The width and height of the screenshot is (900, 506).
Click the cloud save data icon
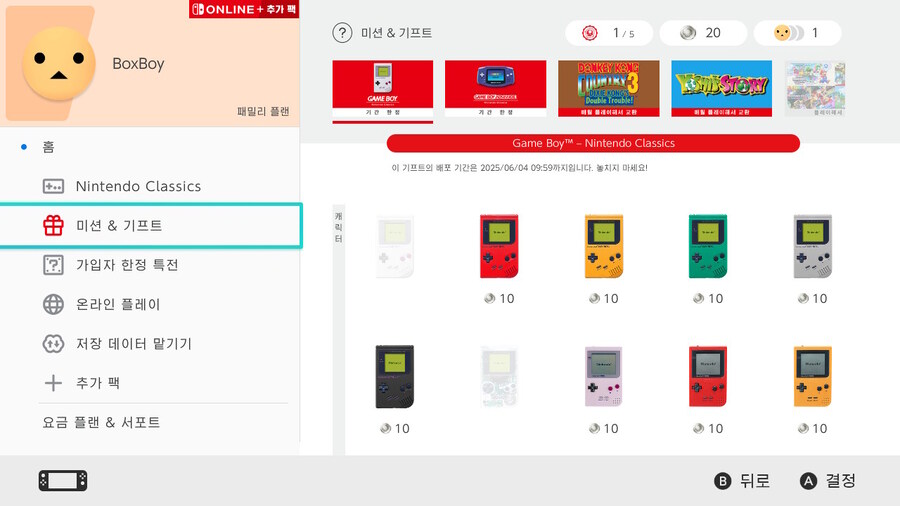pos(53,344)
